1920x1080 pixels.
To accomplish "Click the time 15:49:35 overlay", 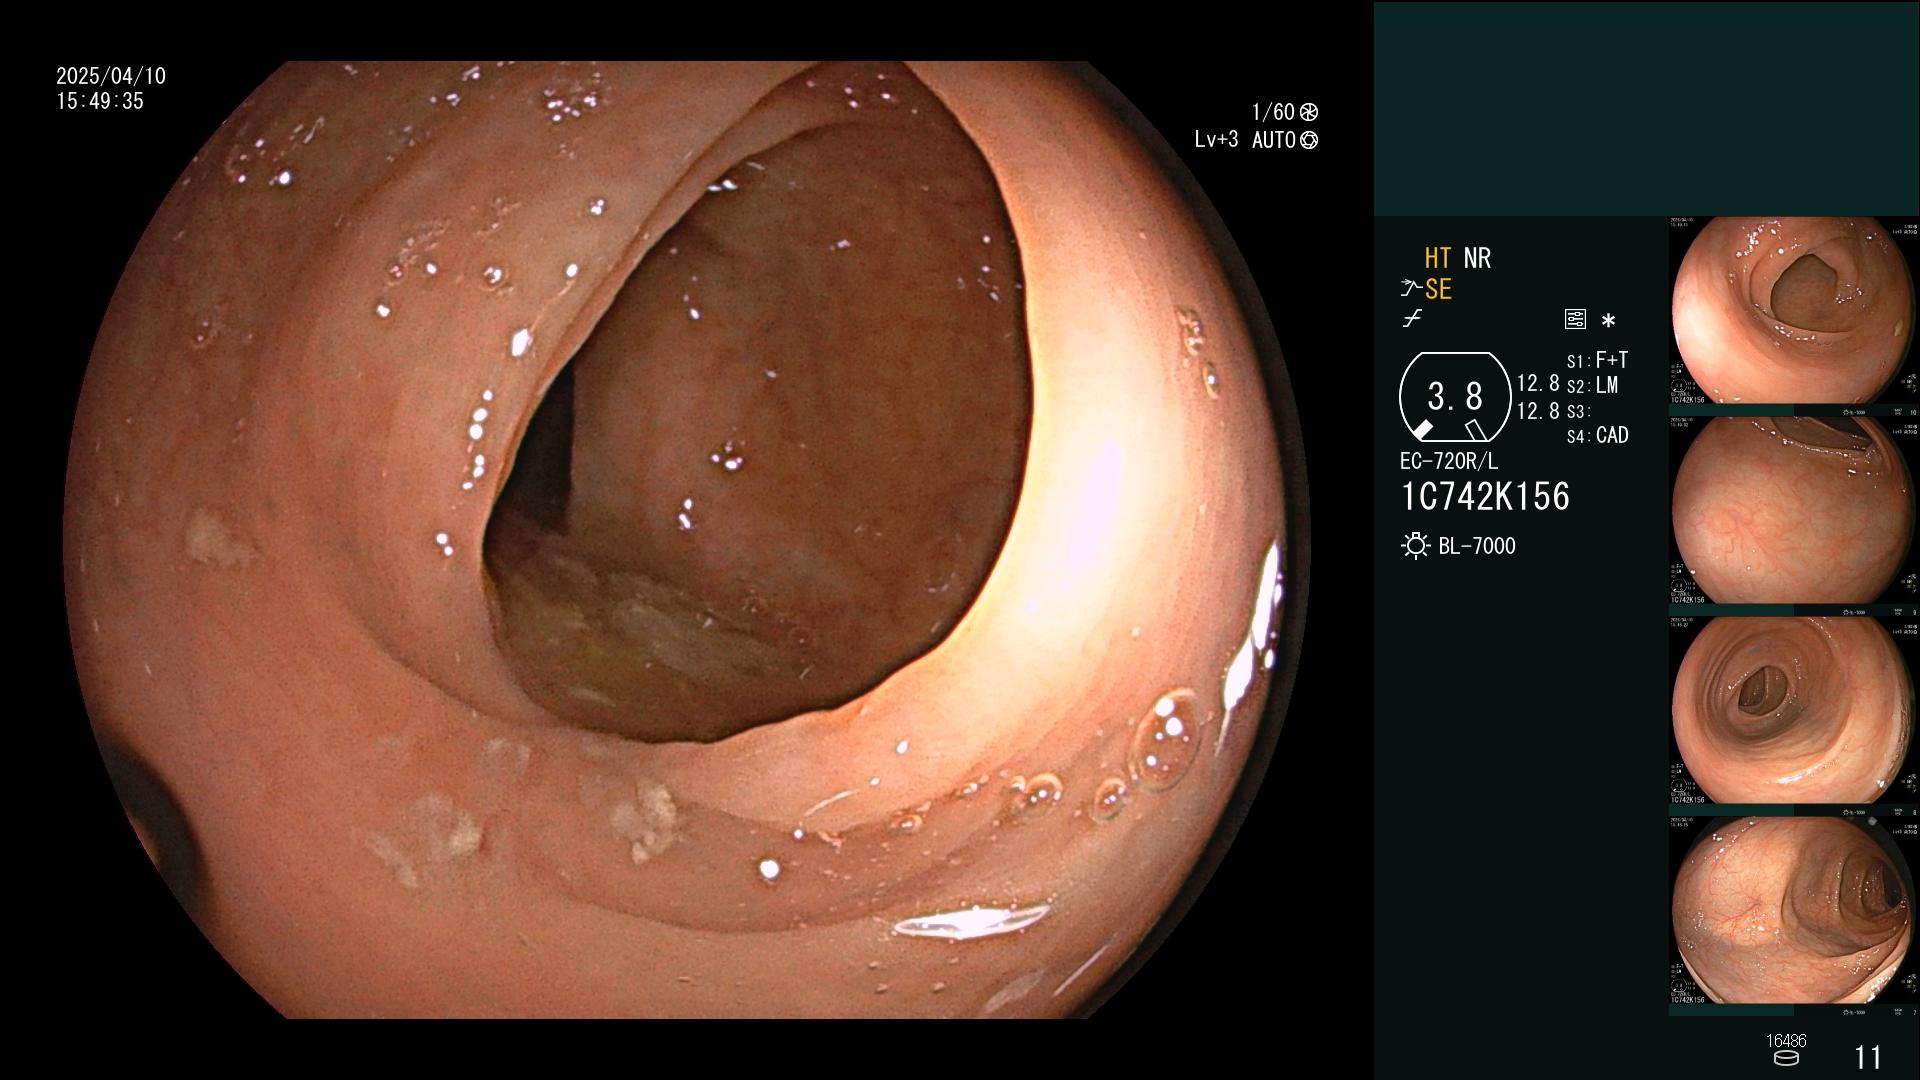I will click(x=100, y=101).
